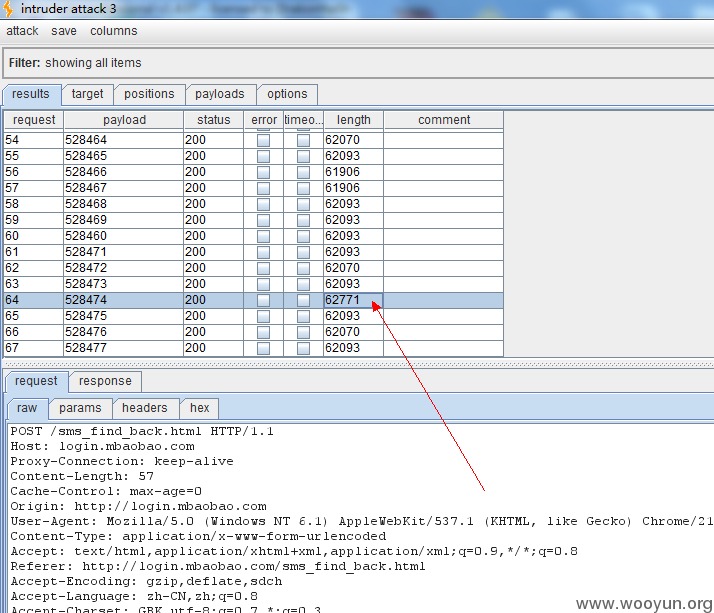The image size is (714, 613).
Task: Select payload cell 528471
Action: (x=123, y=252)
